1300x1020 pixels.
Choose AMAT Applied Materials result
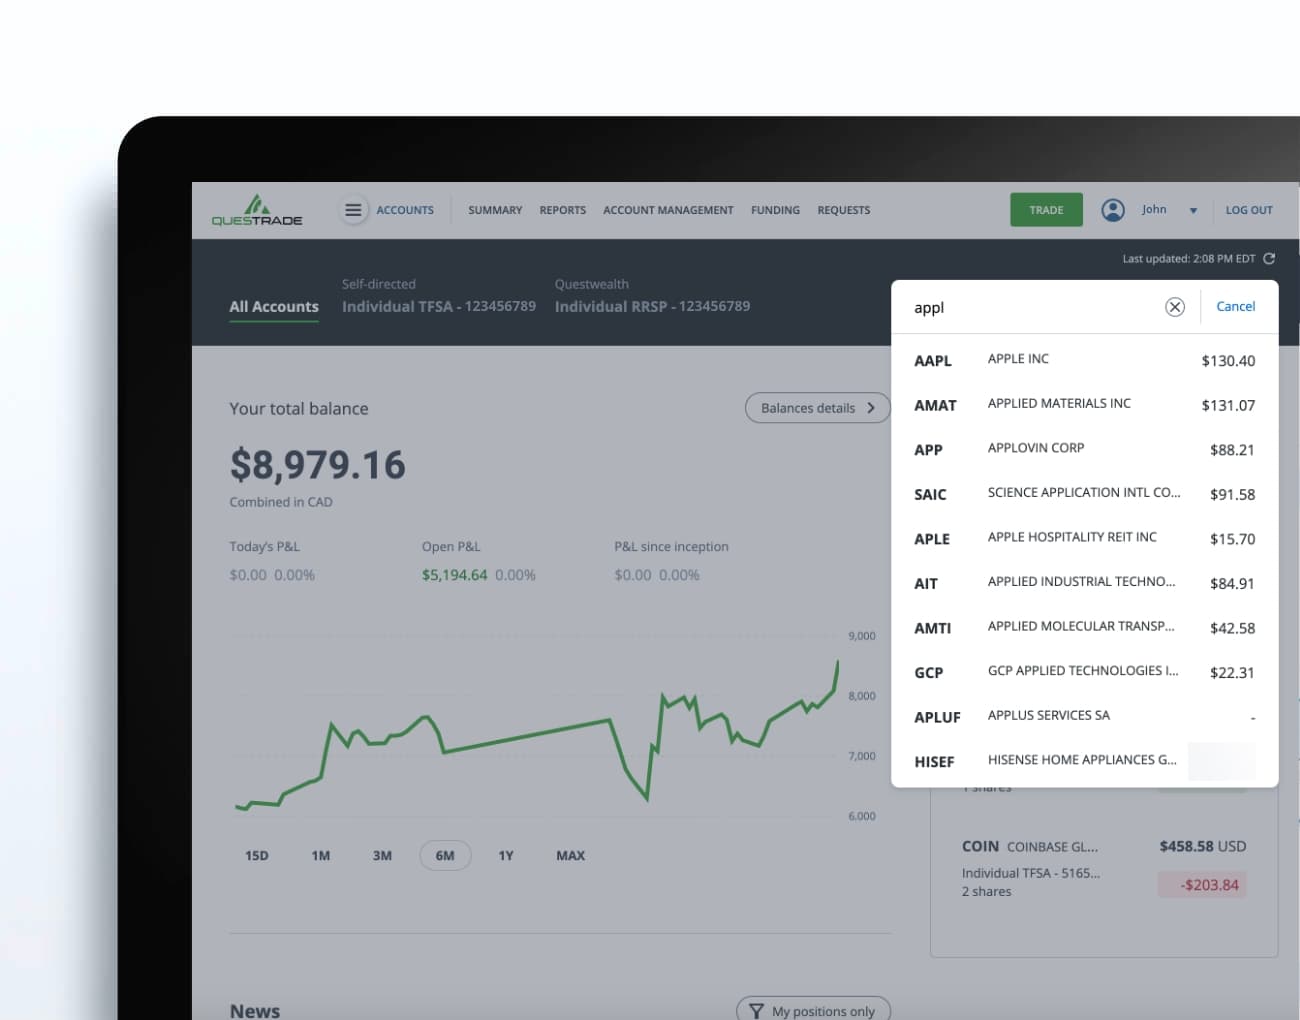(1084, 405)
